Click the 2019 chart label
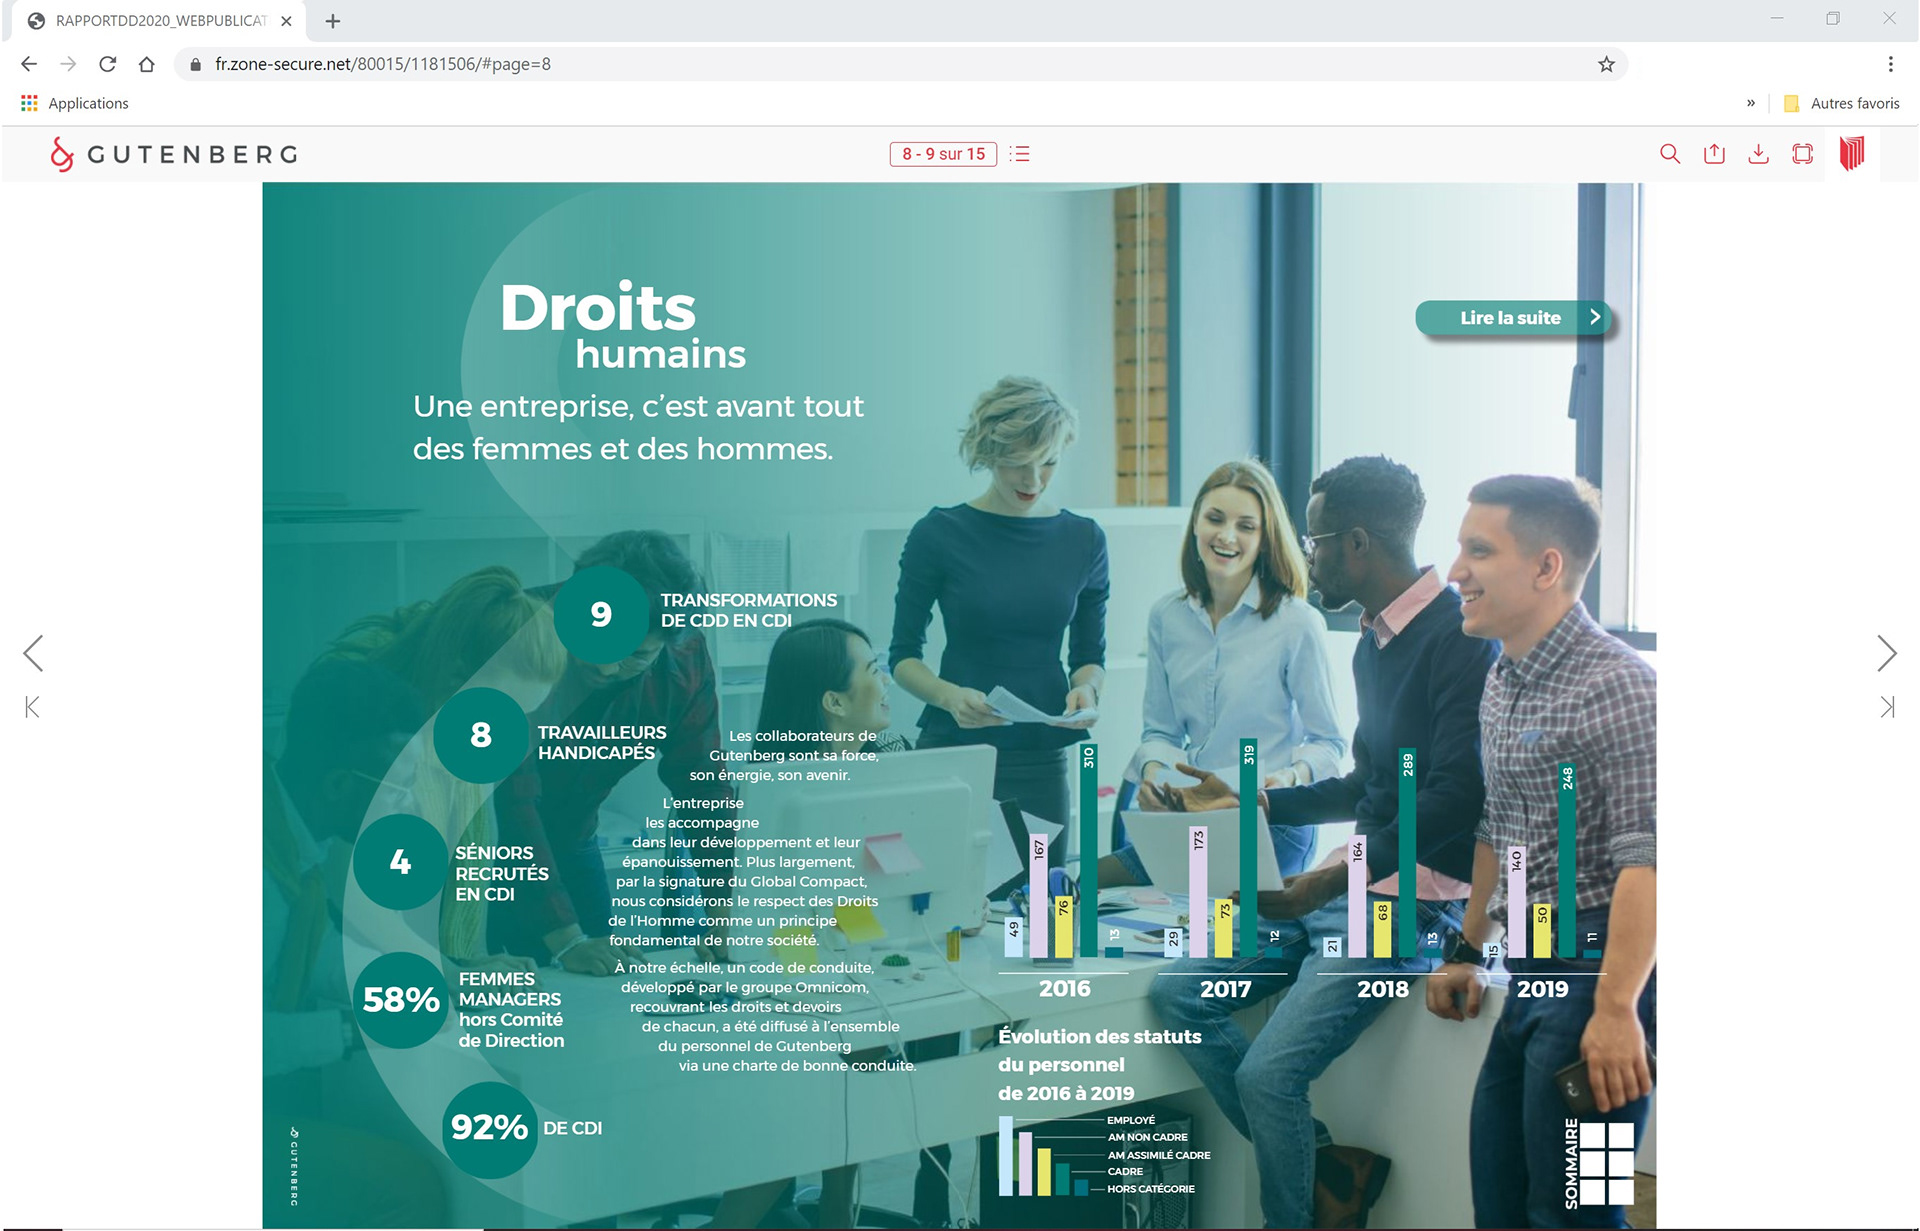 [x=1542, y=989]
